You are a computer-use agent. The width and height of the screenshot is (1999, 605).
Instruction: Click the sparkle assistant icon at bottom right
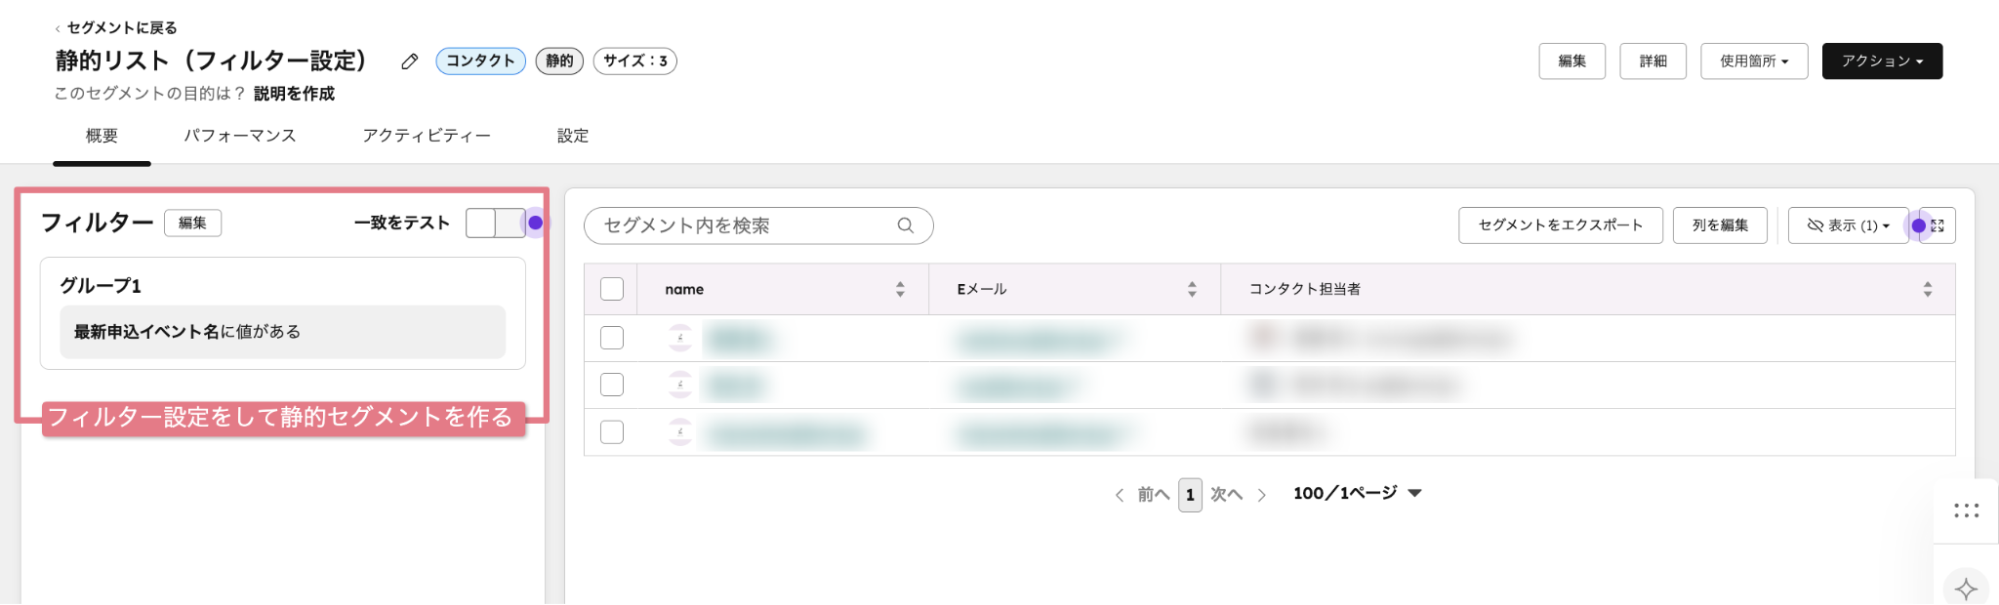click(x=1965, y=588)
